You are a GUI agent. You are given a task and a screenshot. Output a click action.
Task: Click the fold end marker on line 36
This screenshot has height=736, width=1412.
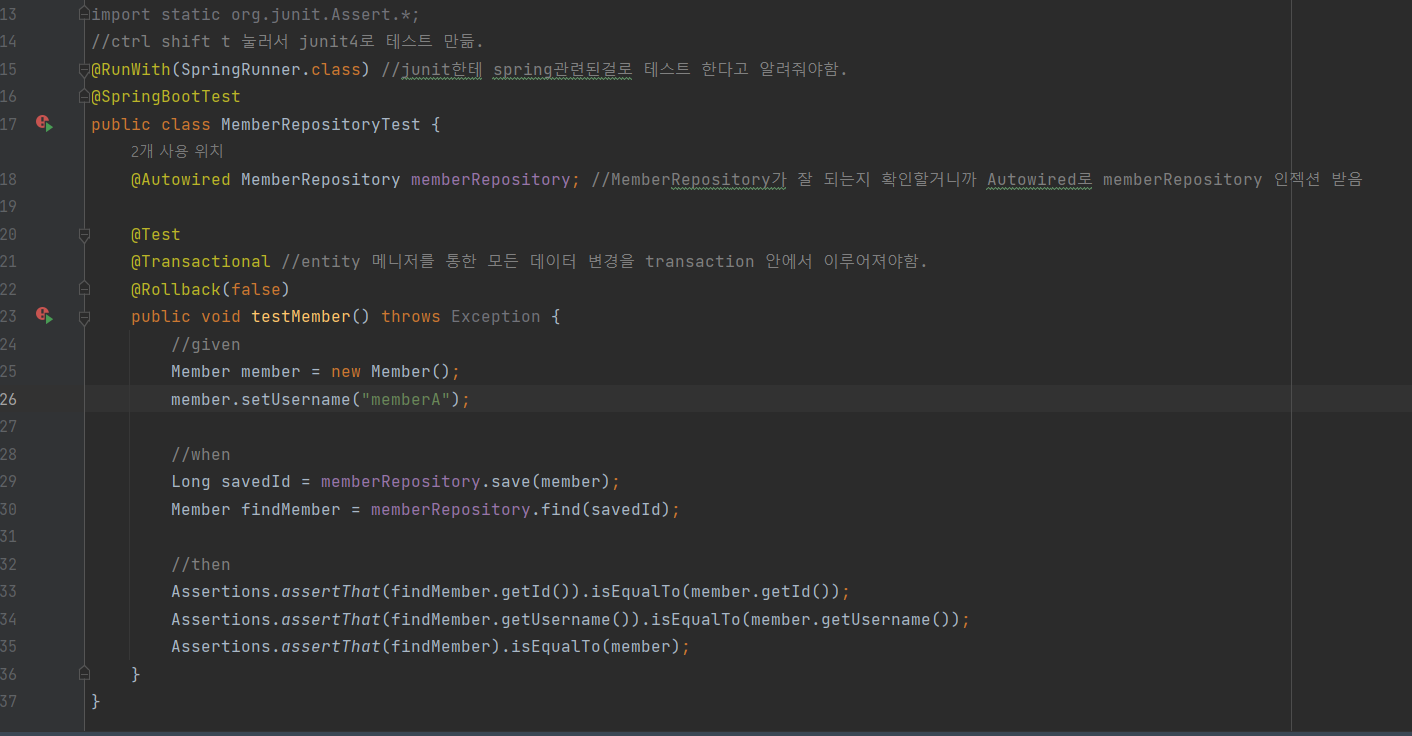tap(85, 674)
